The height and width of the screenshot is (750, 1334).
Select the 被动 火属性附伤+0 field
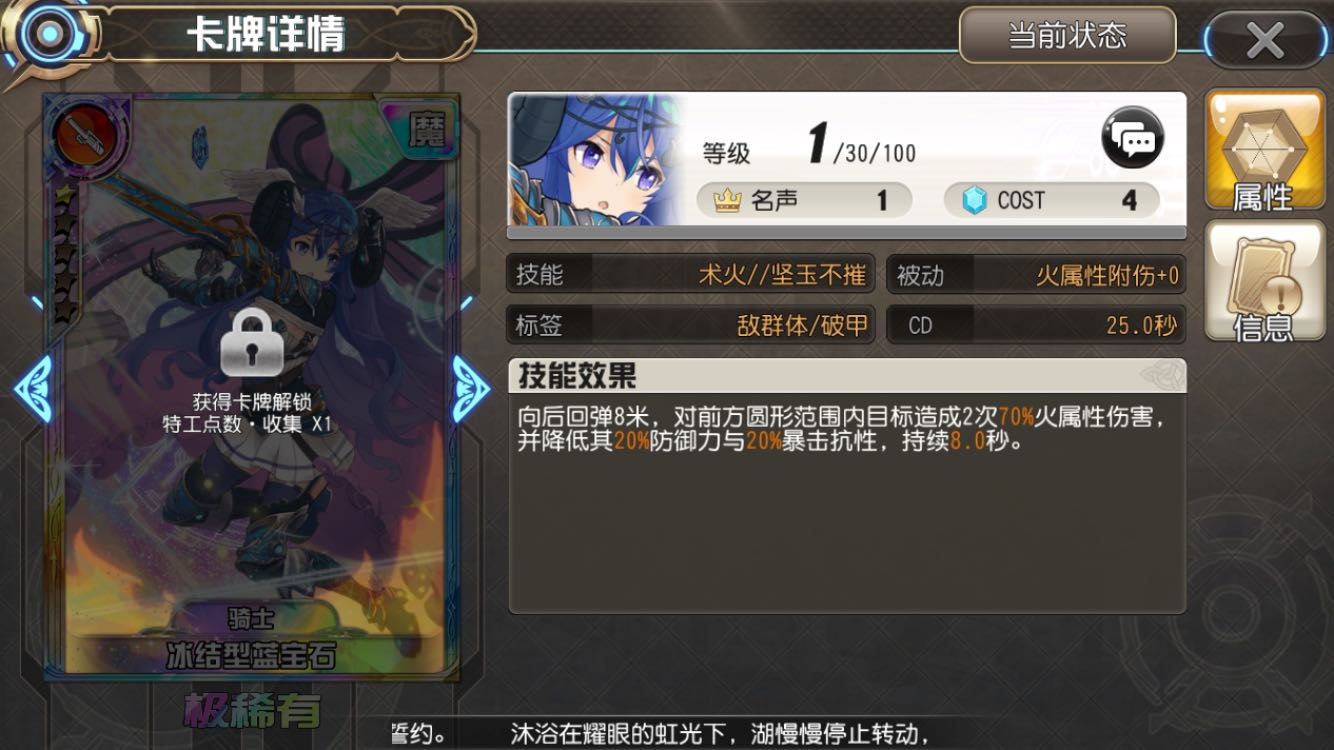pyautogui.click(x=1037, y=274)
